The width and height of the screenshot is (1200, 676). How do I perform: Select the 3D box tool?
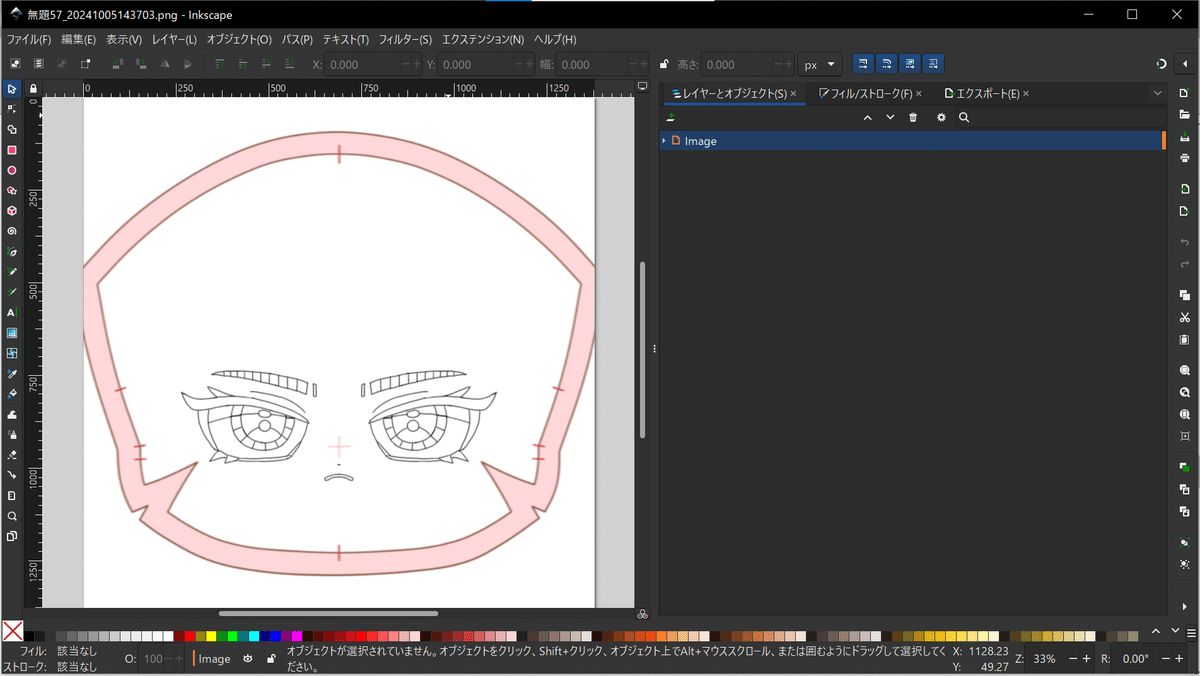coord(12,211)
